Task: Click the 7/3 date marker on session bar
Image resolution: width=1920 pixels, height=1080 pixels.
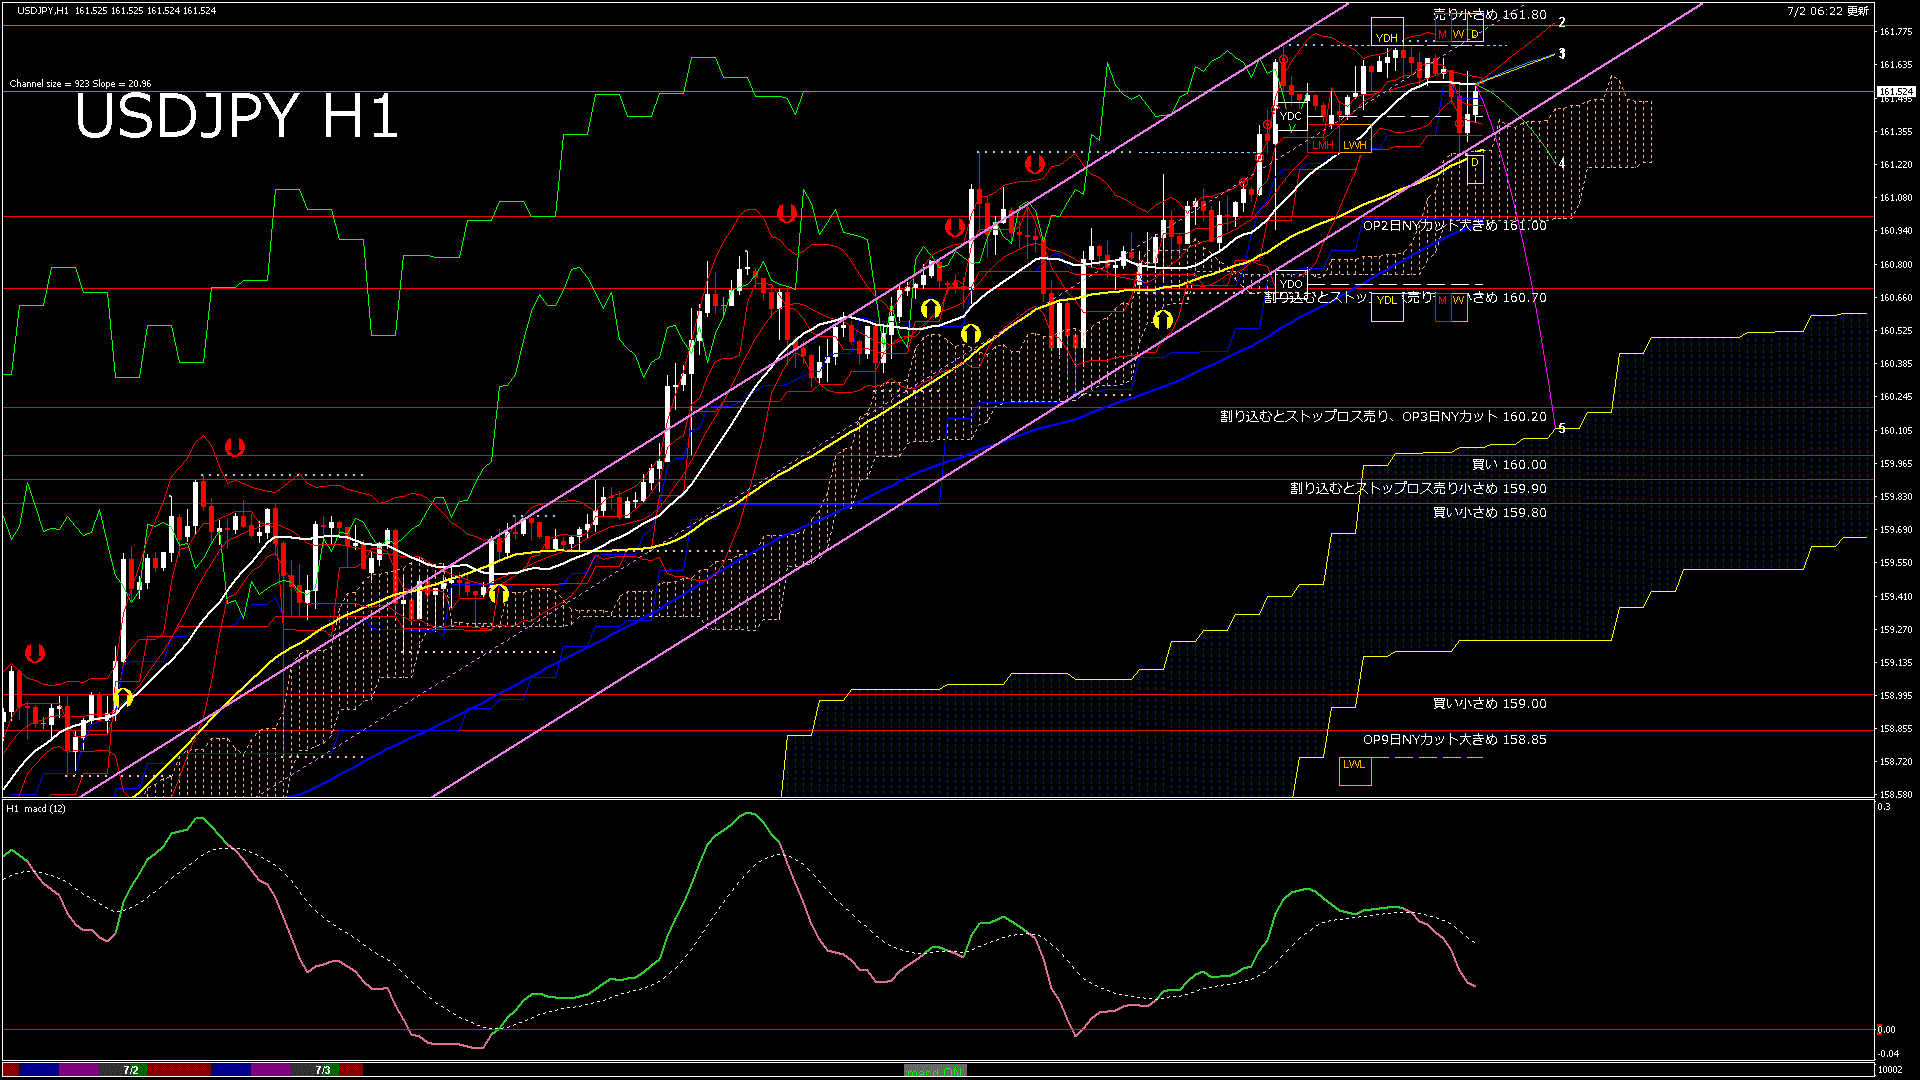Action: 323,1070
